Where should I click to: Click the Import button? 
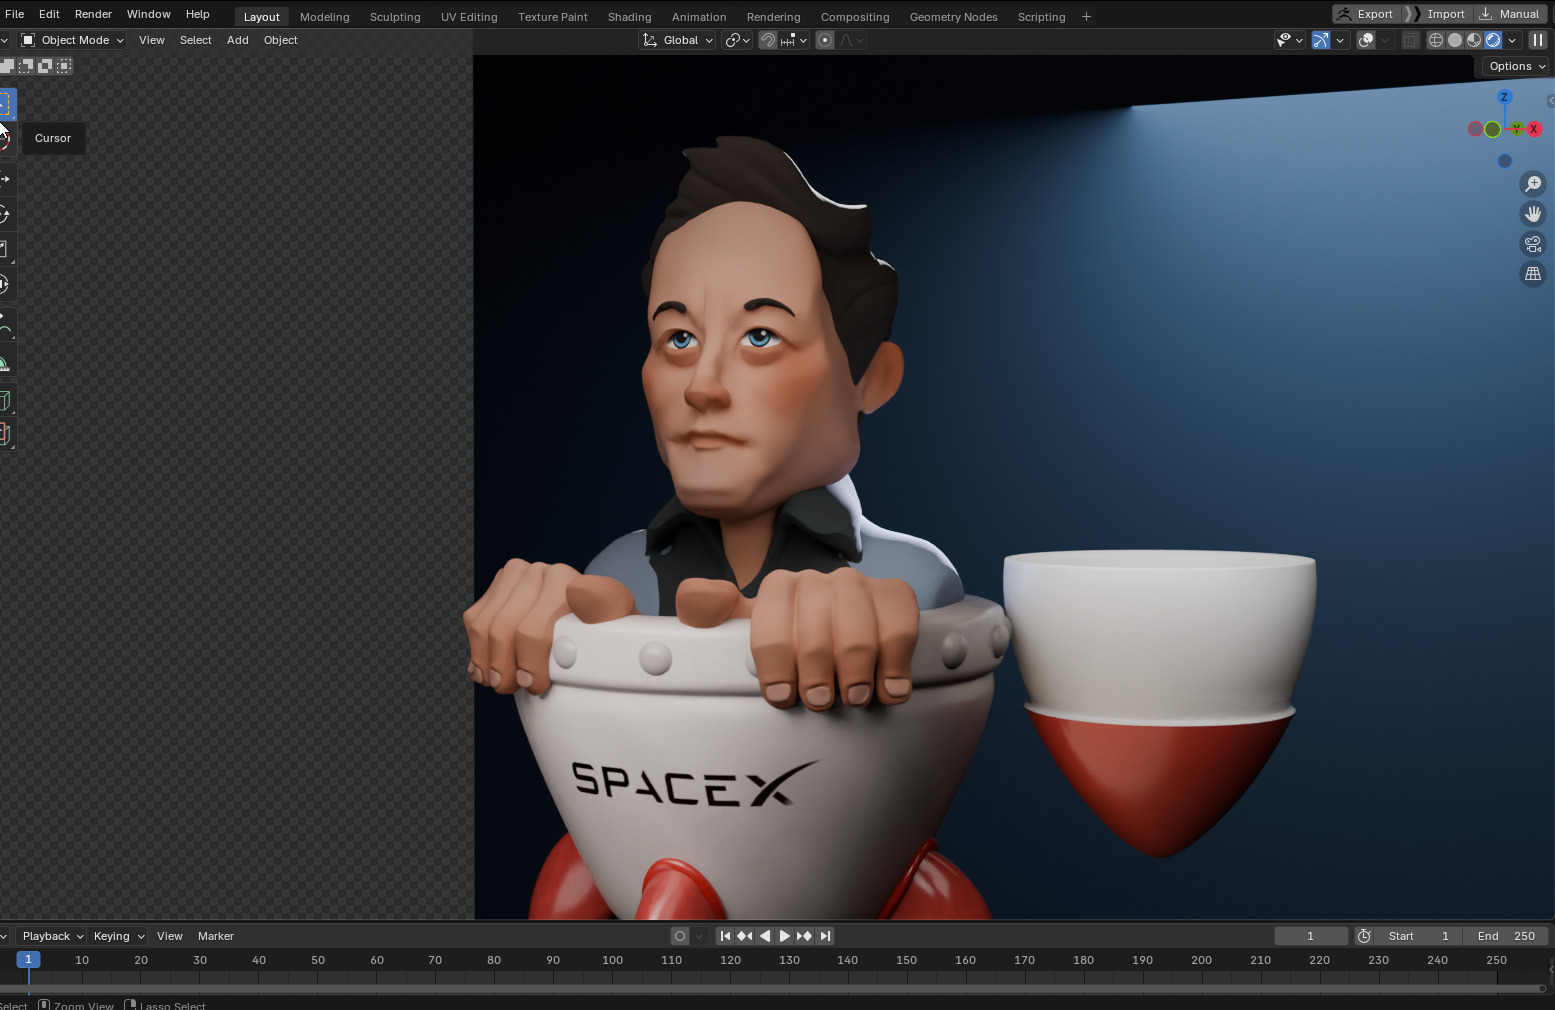coord(1436,14)
